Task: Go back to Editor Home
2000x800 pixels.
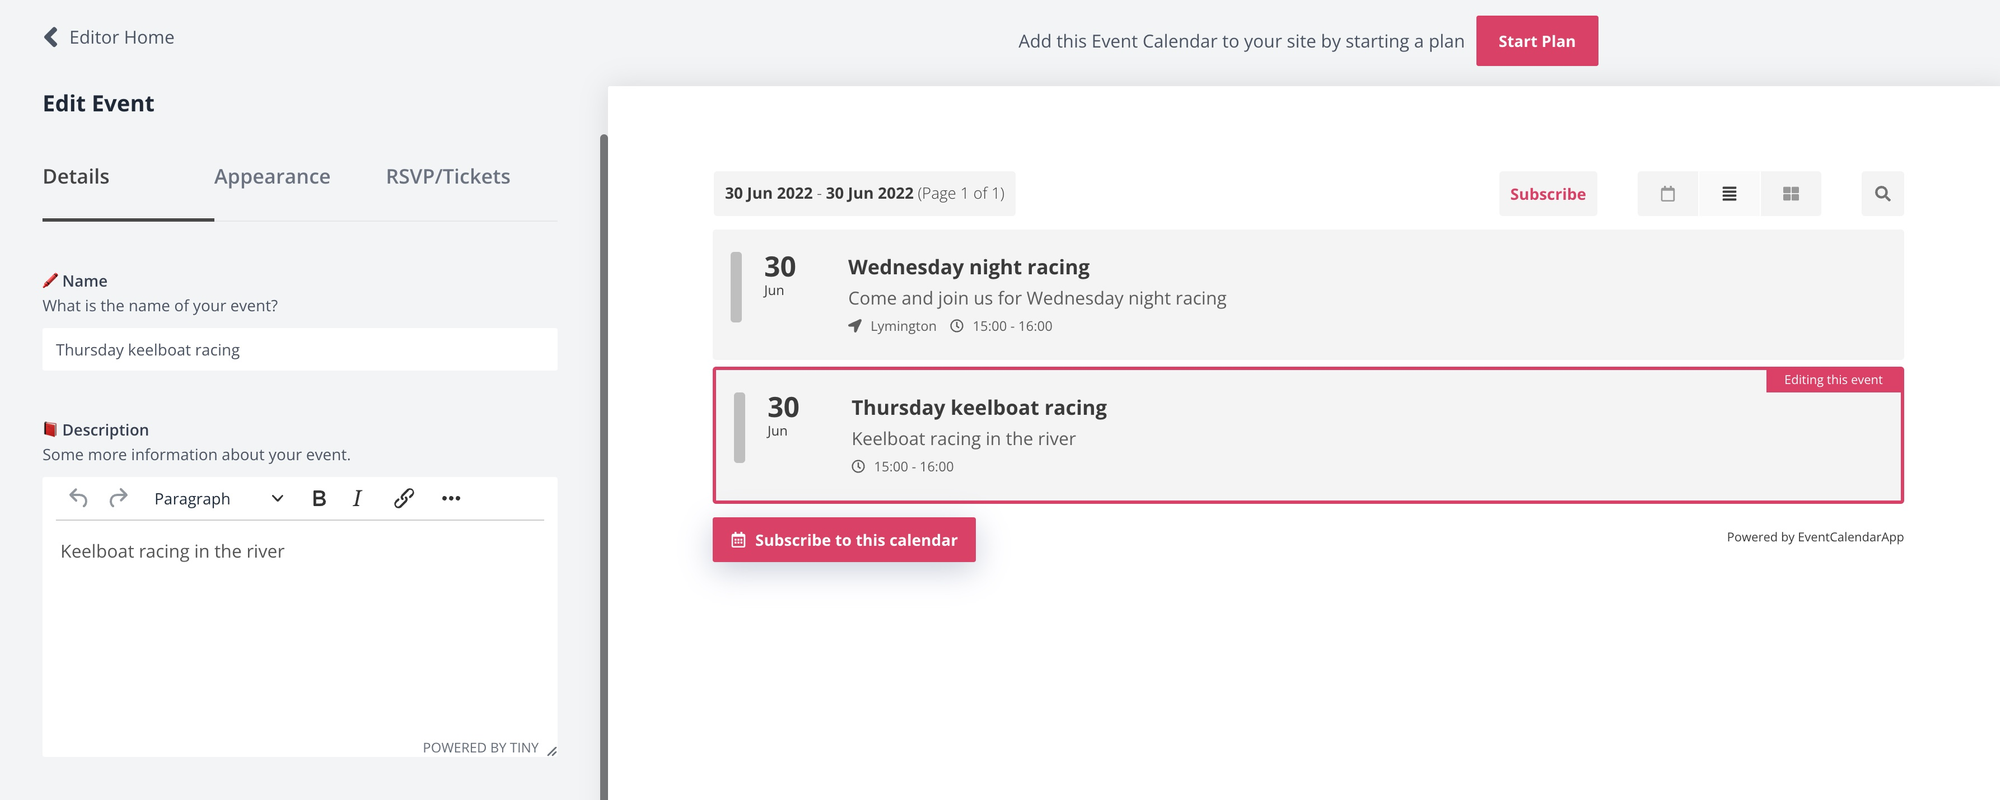Action: coord(109,37)
